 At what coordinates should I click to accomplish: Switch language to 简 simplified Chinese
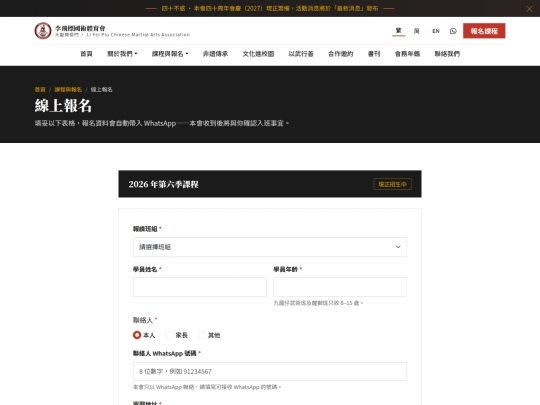click(416, 31)
